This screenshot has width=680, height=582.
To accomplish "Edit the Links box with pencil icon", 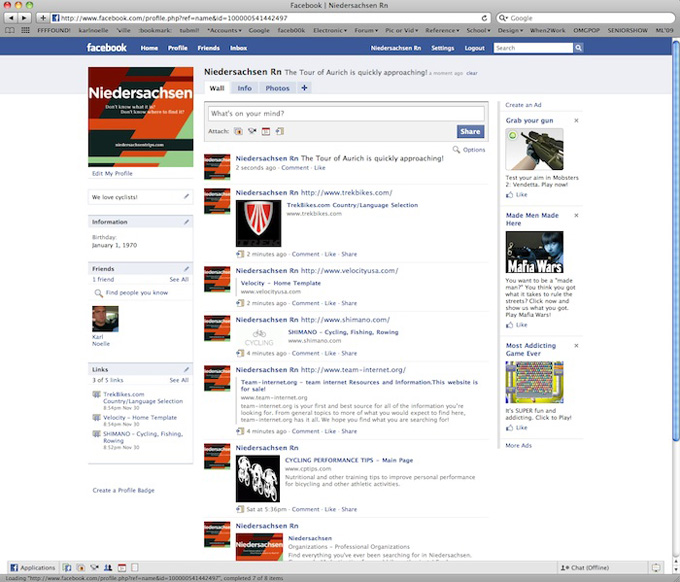I will [186, 369].
